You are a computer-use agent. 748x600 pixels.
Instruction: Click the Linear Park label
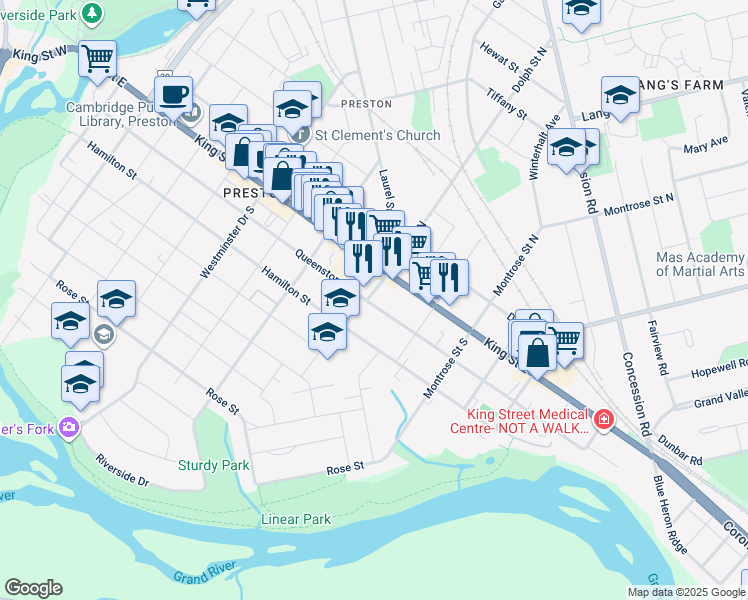click(x=296, y=519)
